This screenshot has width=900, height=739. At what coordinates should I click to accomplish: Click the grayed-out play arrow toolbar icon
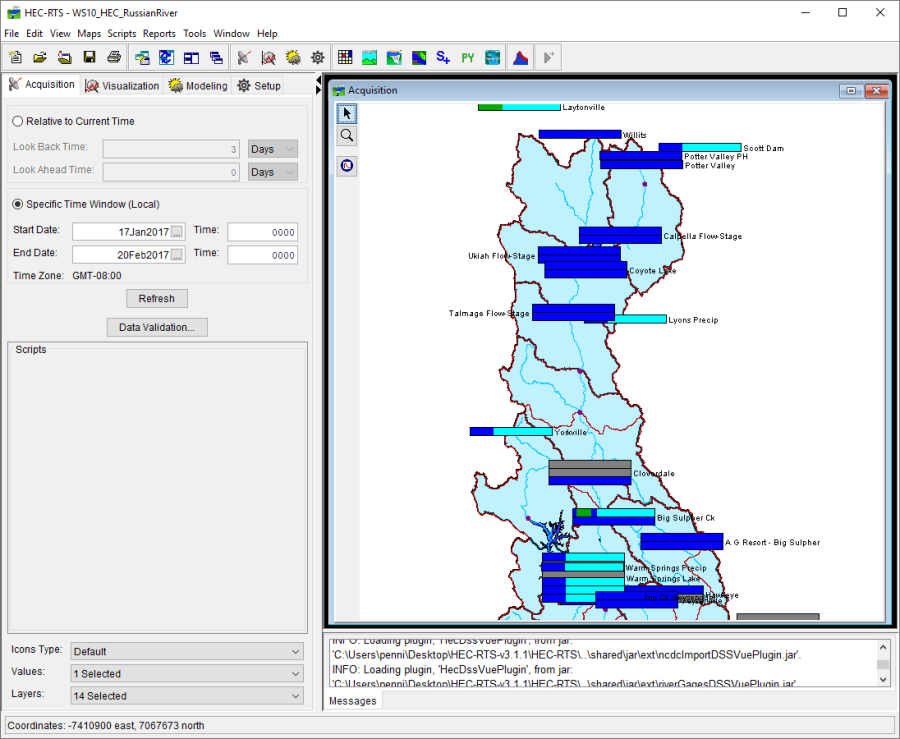(548, 57)
